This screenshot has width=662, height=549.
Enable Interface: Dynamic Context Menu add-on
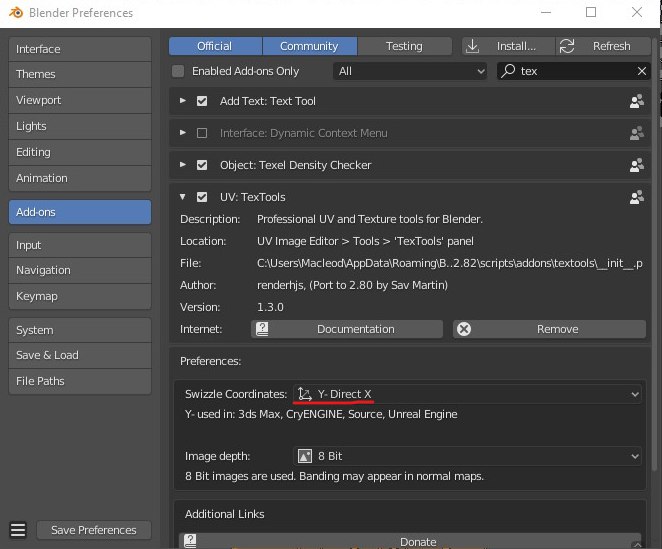(x=202, y=133)
